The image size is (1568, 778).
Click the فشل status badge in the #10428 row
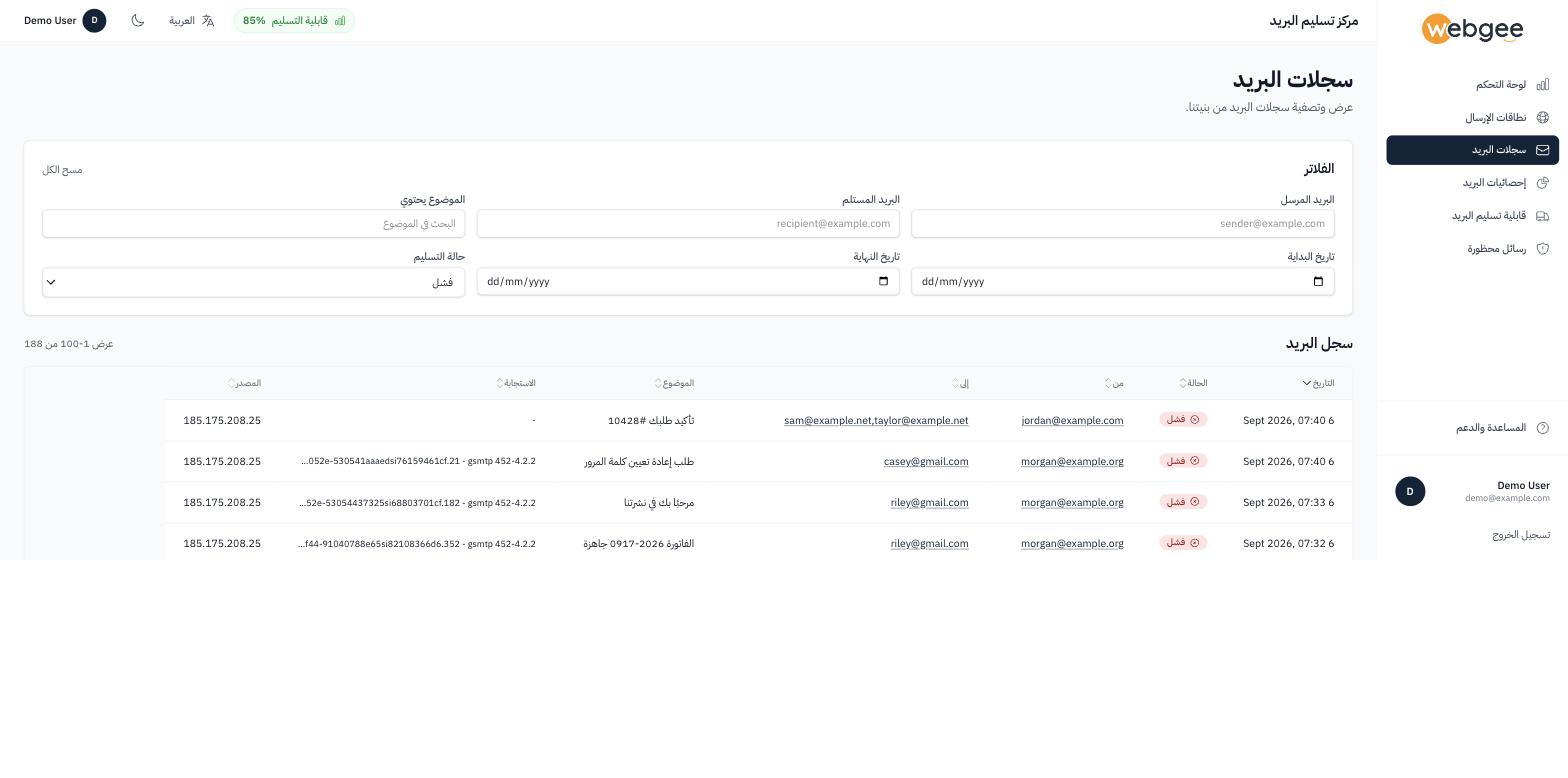(1183, 420)
